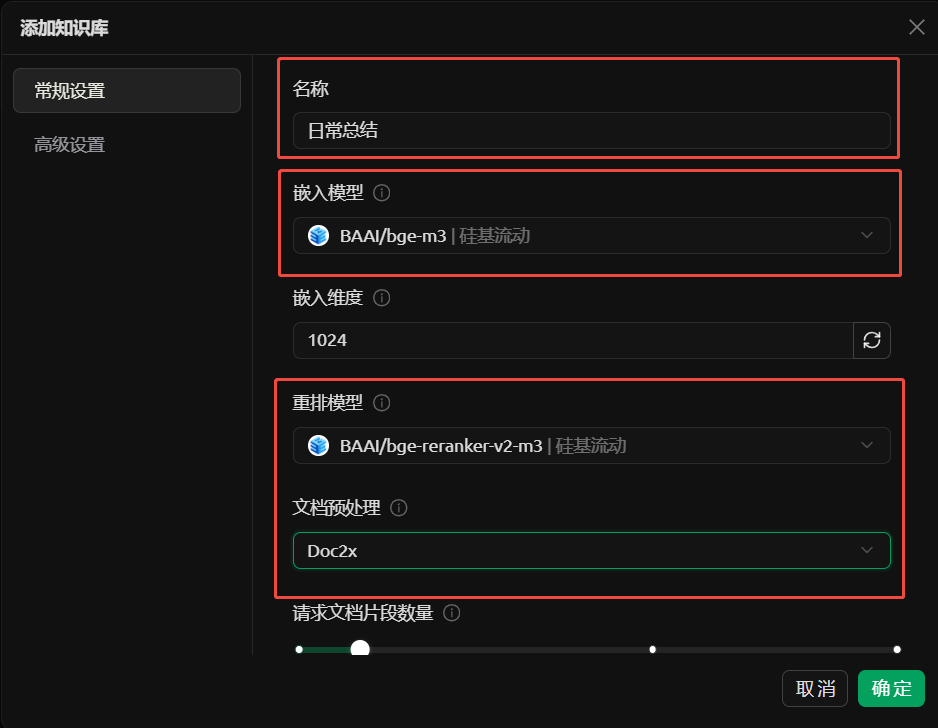Screen dimensions: 938x728
Task: Click the 嵌入模型 label text
Action: click(328, 193)
